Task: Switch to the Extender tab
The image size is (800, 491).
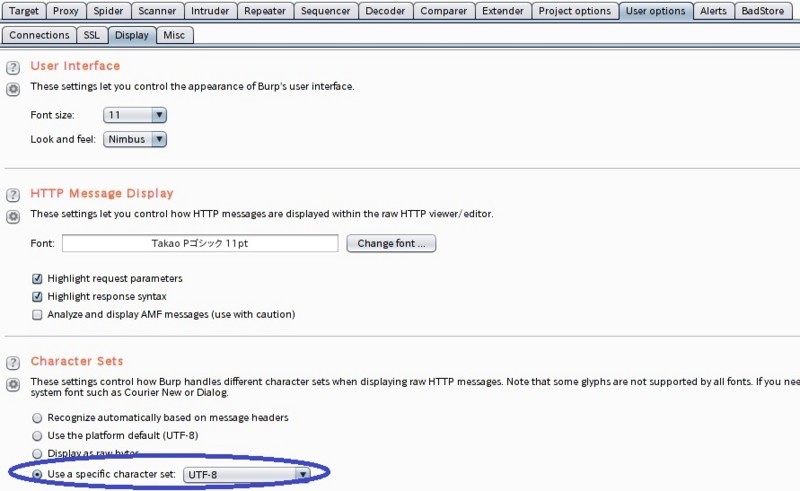Action: click(503, 11)
